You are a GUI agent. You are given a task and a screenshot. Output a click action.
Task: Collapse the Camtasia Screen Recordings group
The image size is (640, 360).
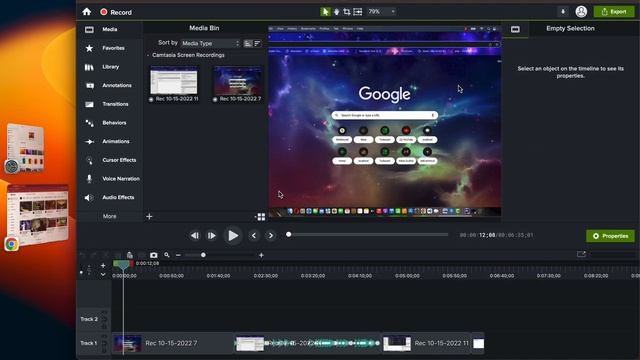148,55
